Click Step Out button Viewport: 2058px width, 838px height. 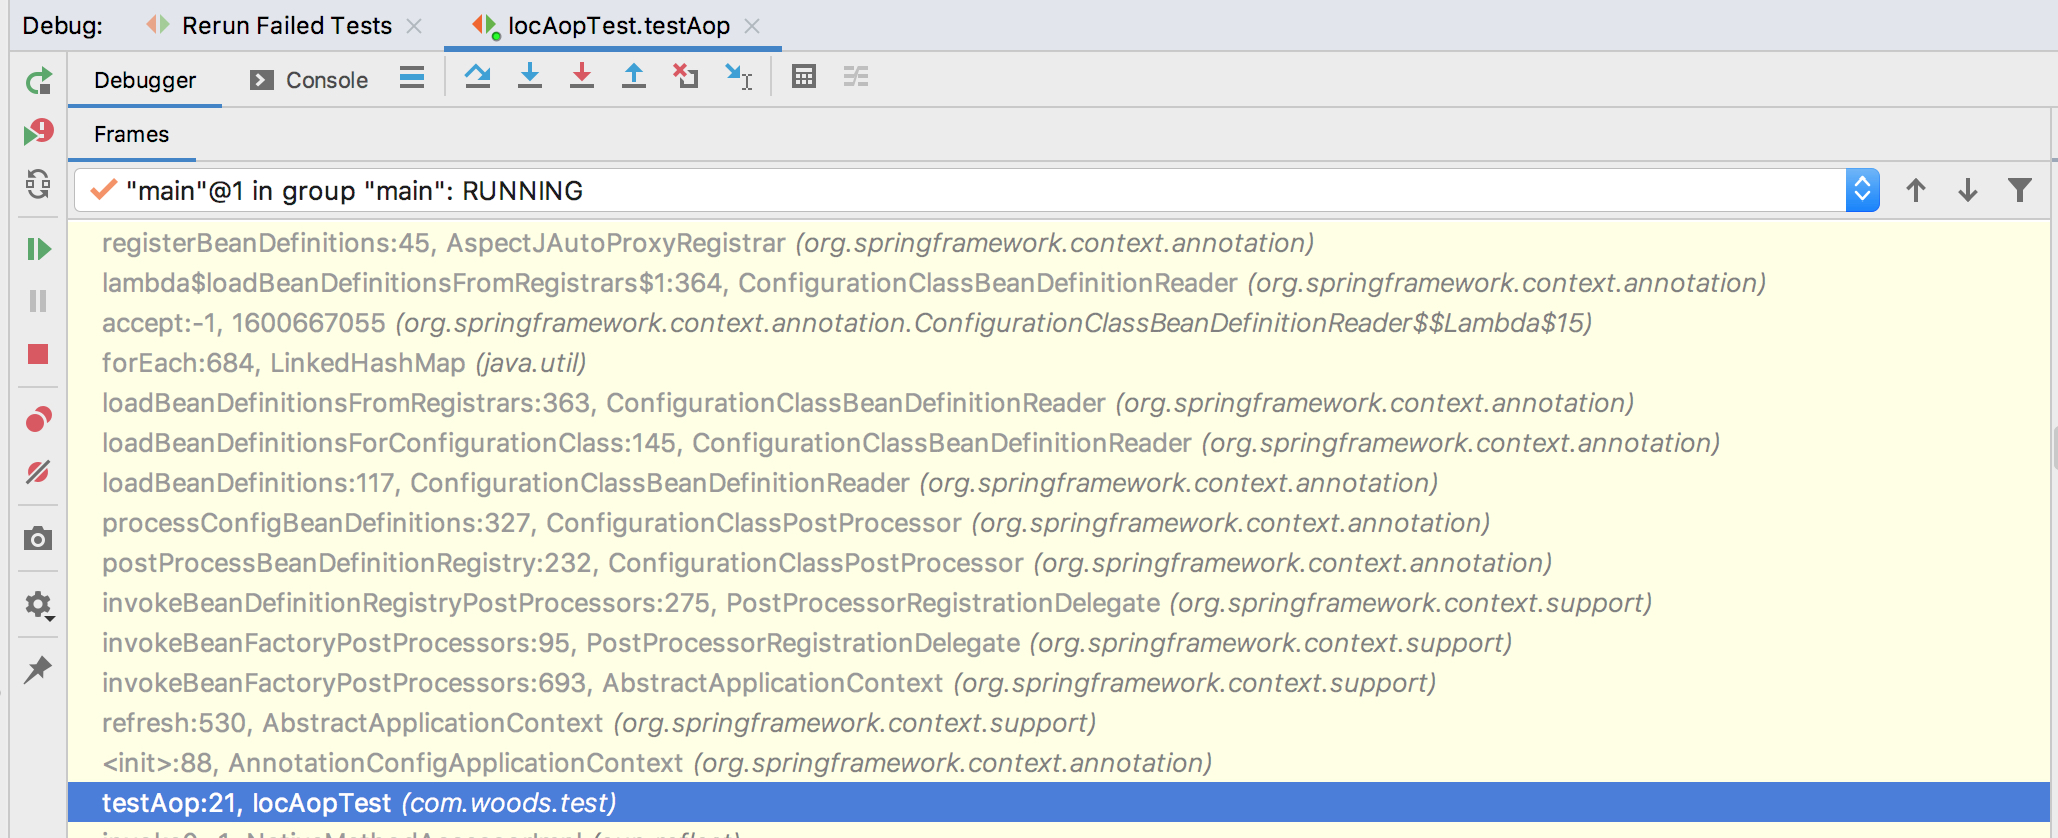click(634, 77)
